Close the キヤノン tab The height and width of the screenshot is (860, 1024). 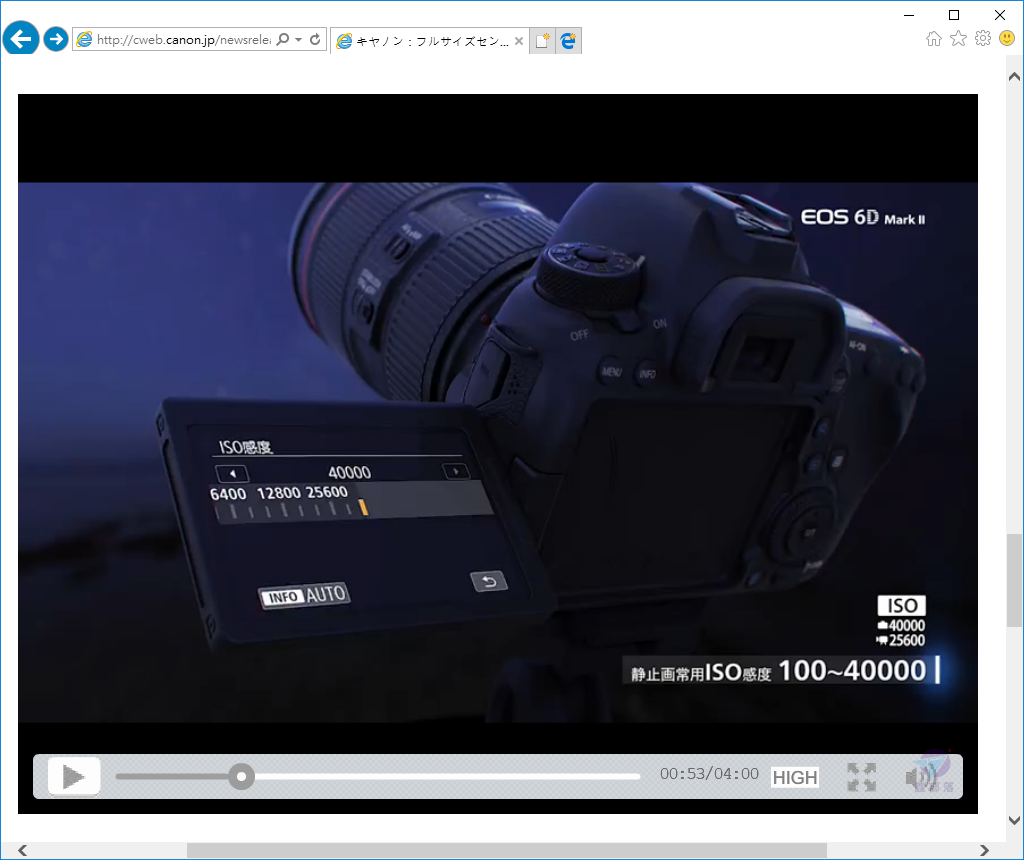519,41
